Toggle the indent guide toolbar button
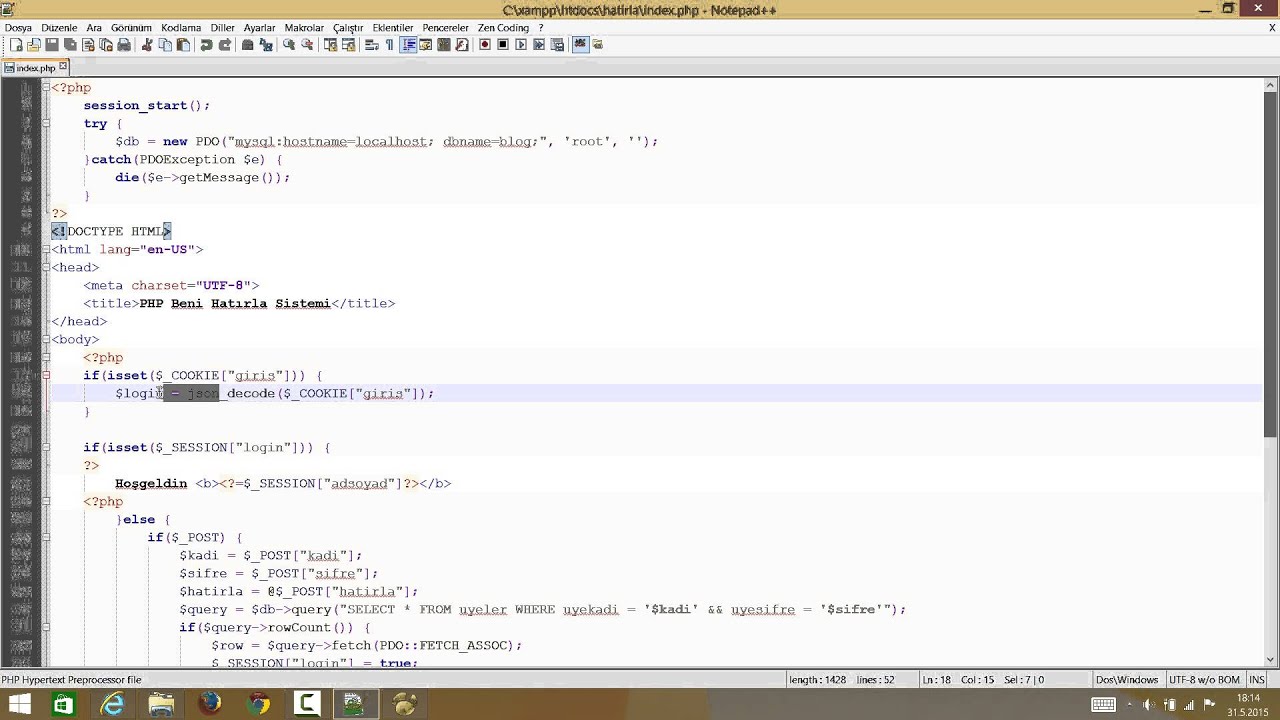The height and width of the screenshot is (720, 1280). (x=408, y=44)
